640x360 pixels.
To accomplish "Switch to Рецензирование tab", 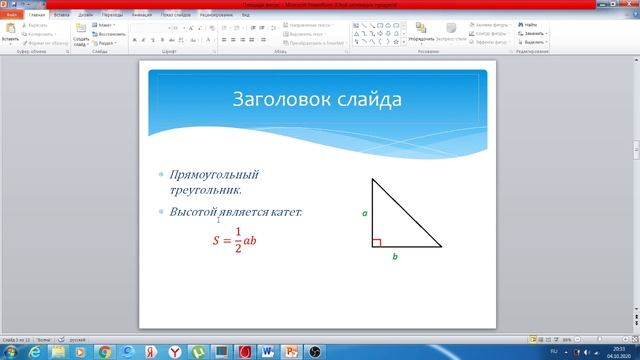I will pyautogui.click(x=216, y=15).
